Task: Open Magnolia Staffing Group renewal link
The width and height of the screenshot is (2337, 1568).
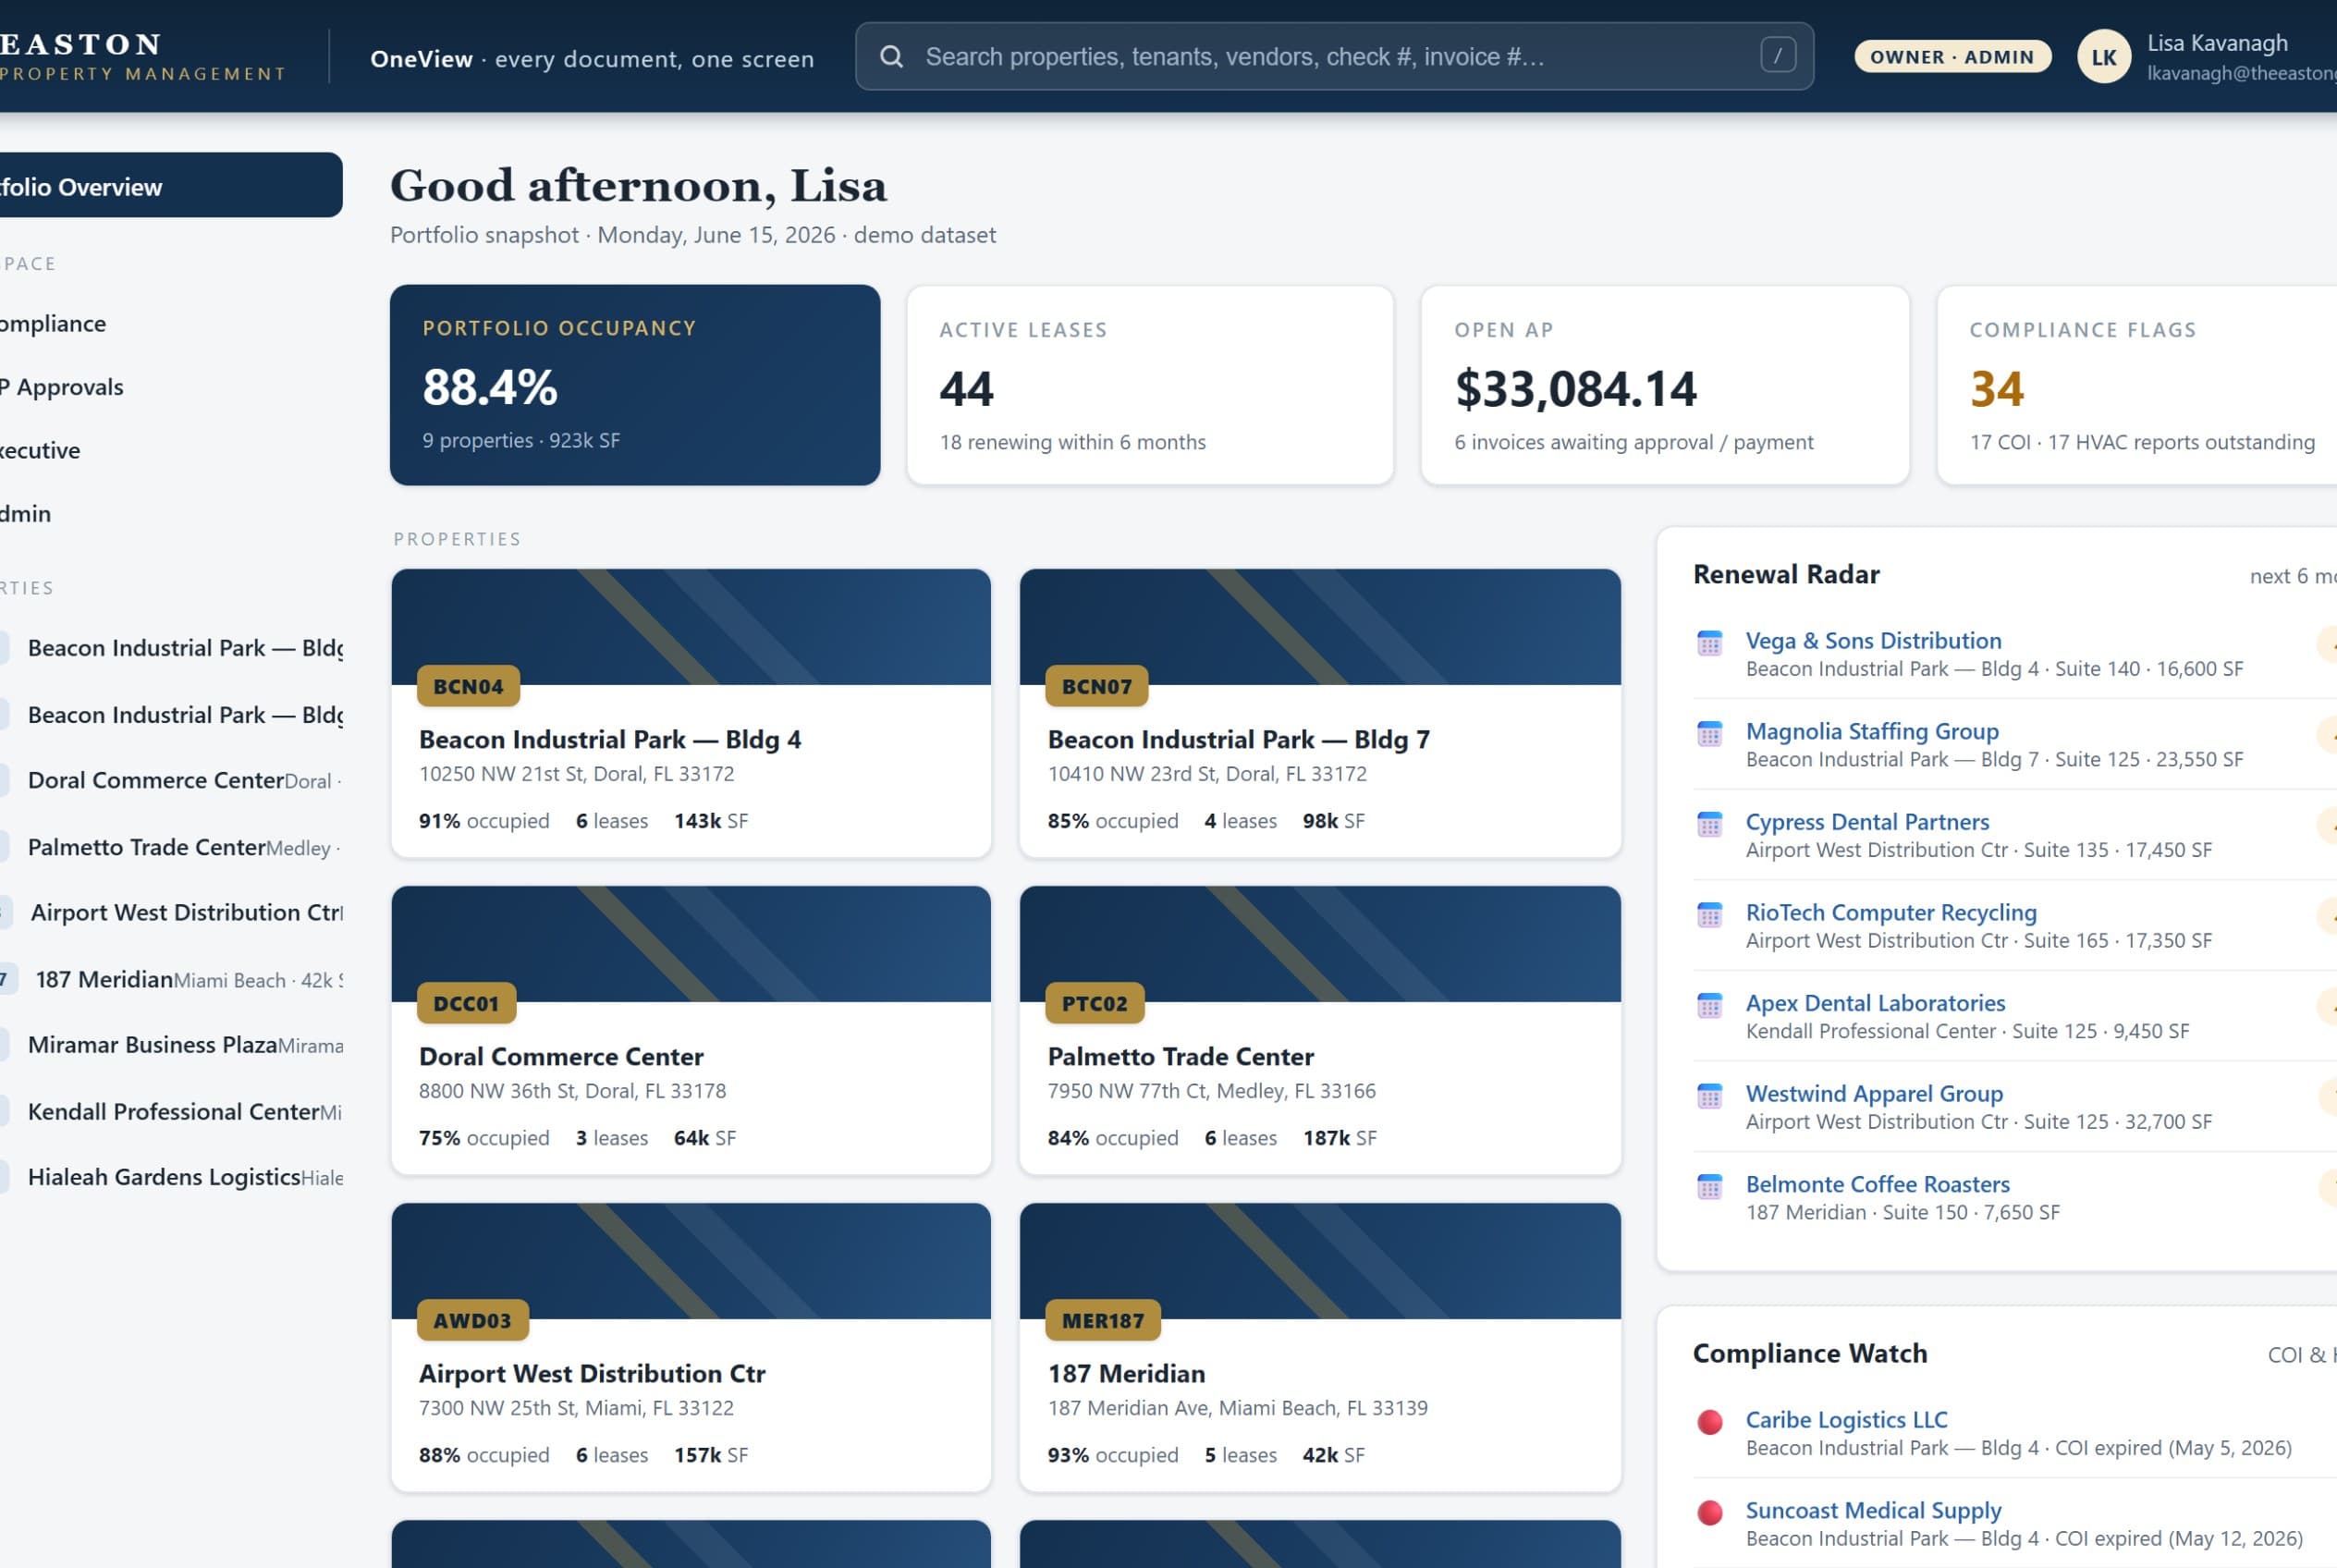Action: [x=1872, y=731]
